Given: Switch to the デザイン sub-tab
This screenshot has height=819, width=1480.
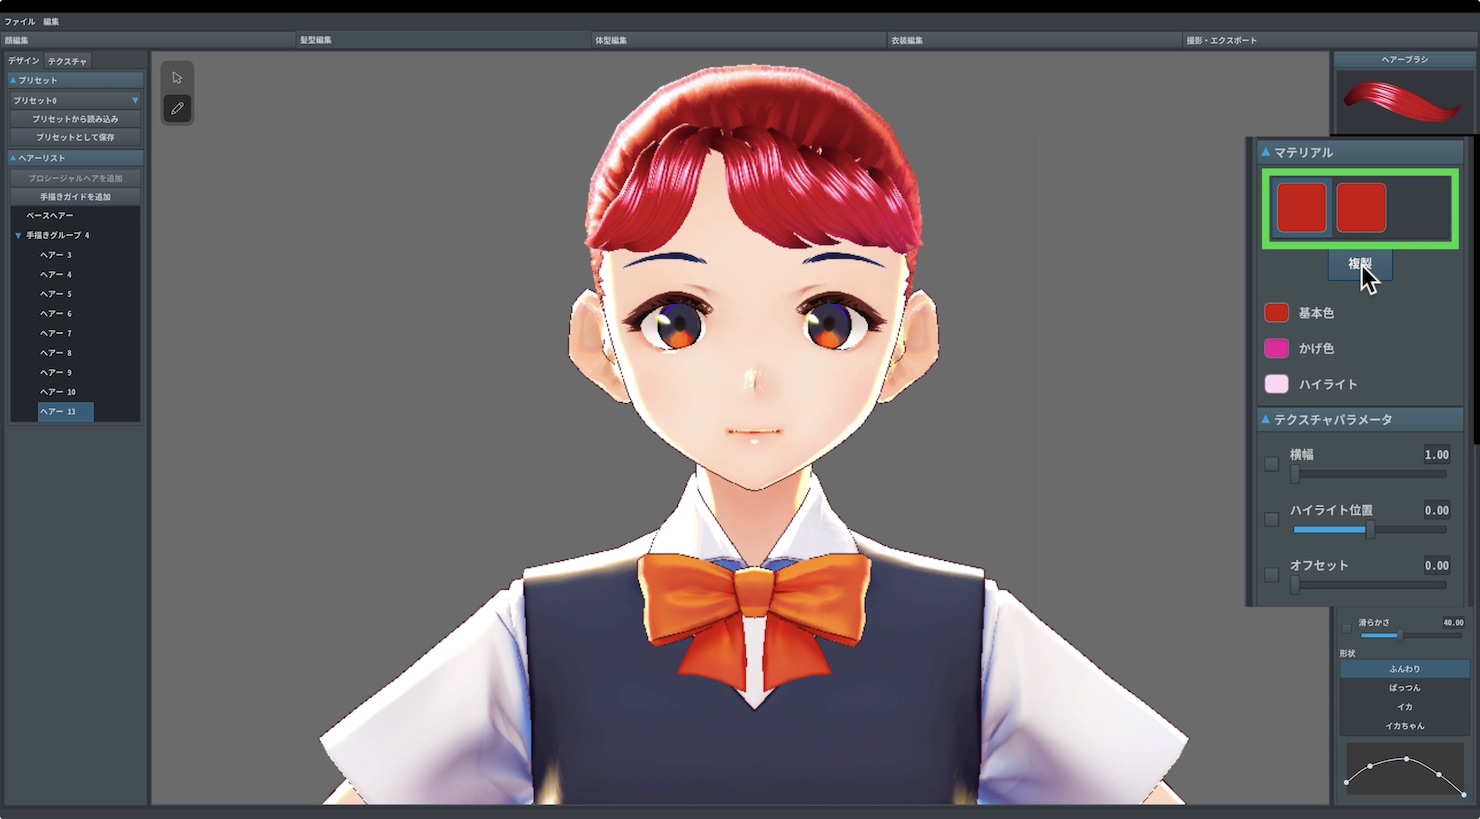Looking at the screenshot, I should (x=24, y=61).
